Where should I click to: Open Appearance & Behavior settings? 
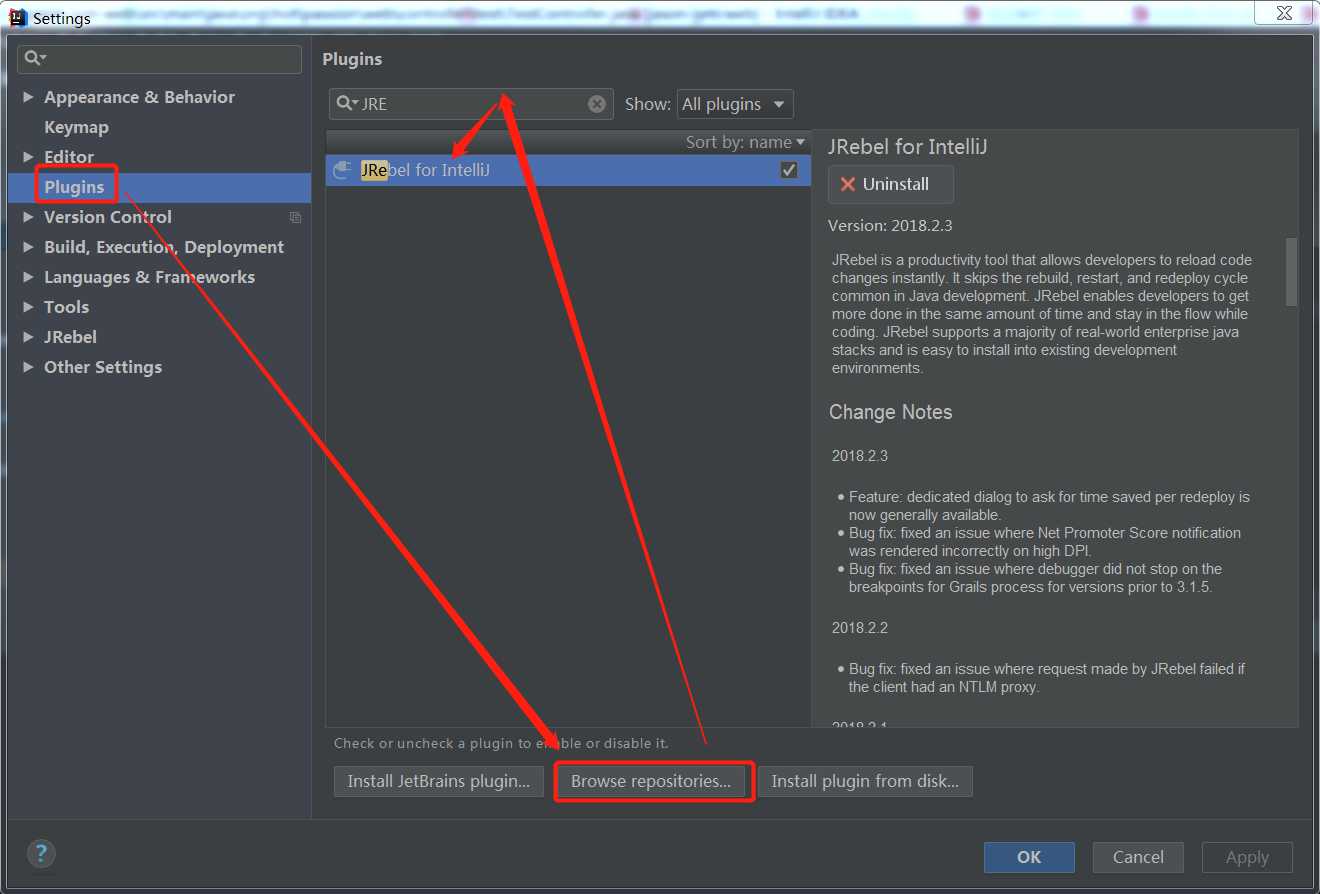[139, 97]
